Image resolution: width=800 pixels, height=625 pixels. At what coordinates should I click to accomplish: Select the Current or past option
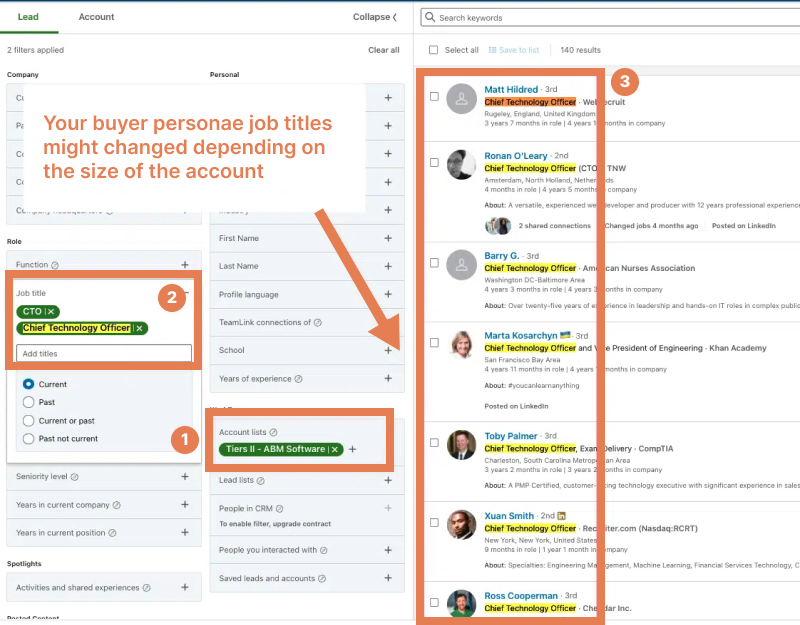[x=29, y=420]
